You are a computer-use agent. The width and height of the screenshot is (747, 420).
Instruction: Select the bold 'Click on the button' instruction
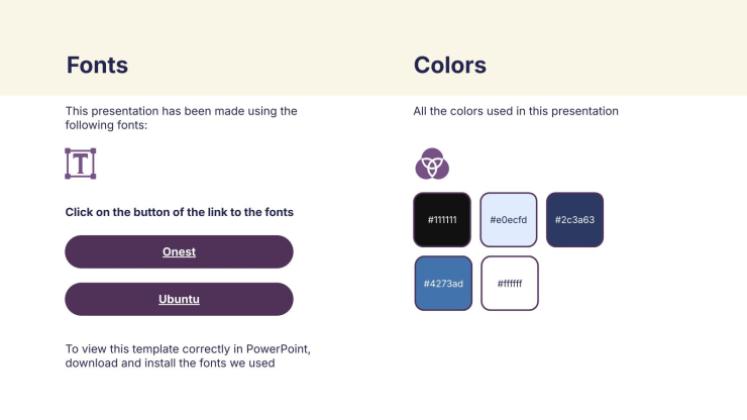pos(179,212)
